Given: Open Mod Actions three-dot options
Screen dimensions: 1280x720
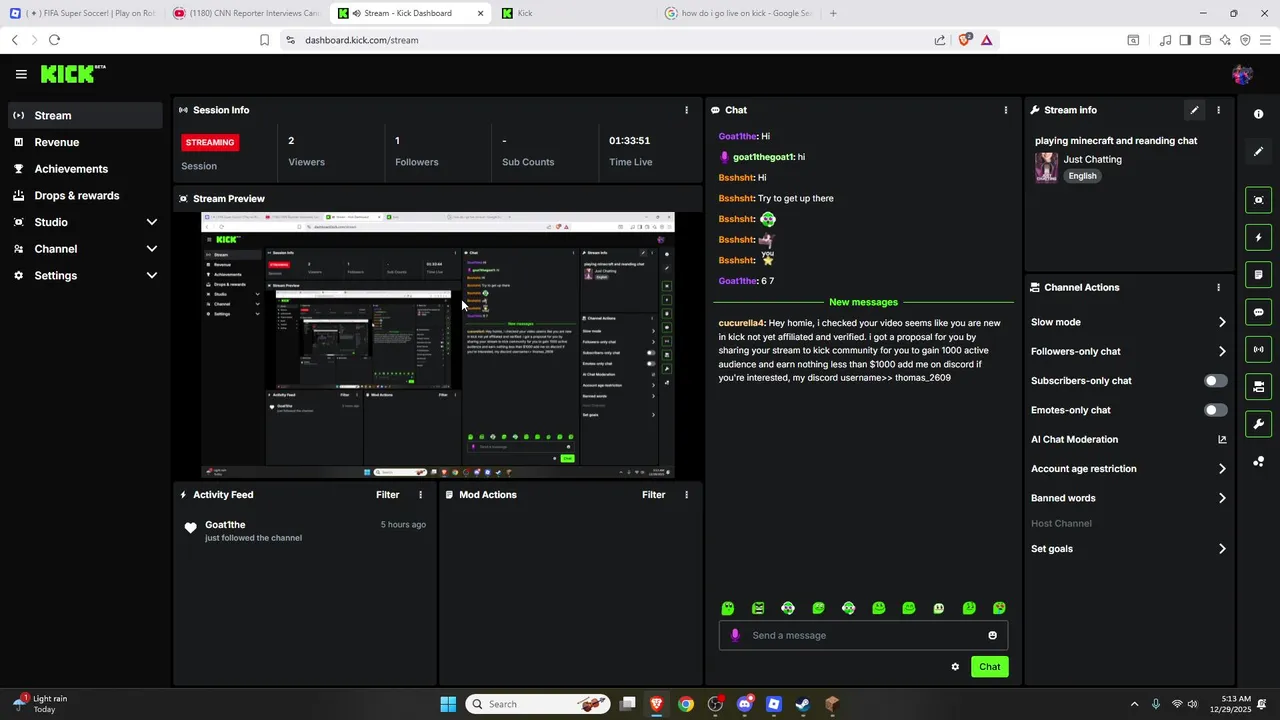Looking at the screenshot, I should (x=686, y=495).
